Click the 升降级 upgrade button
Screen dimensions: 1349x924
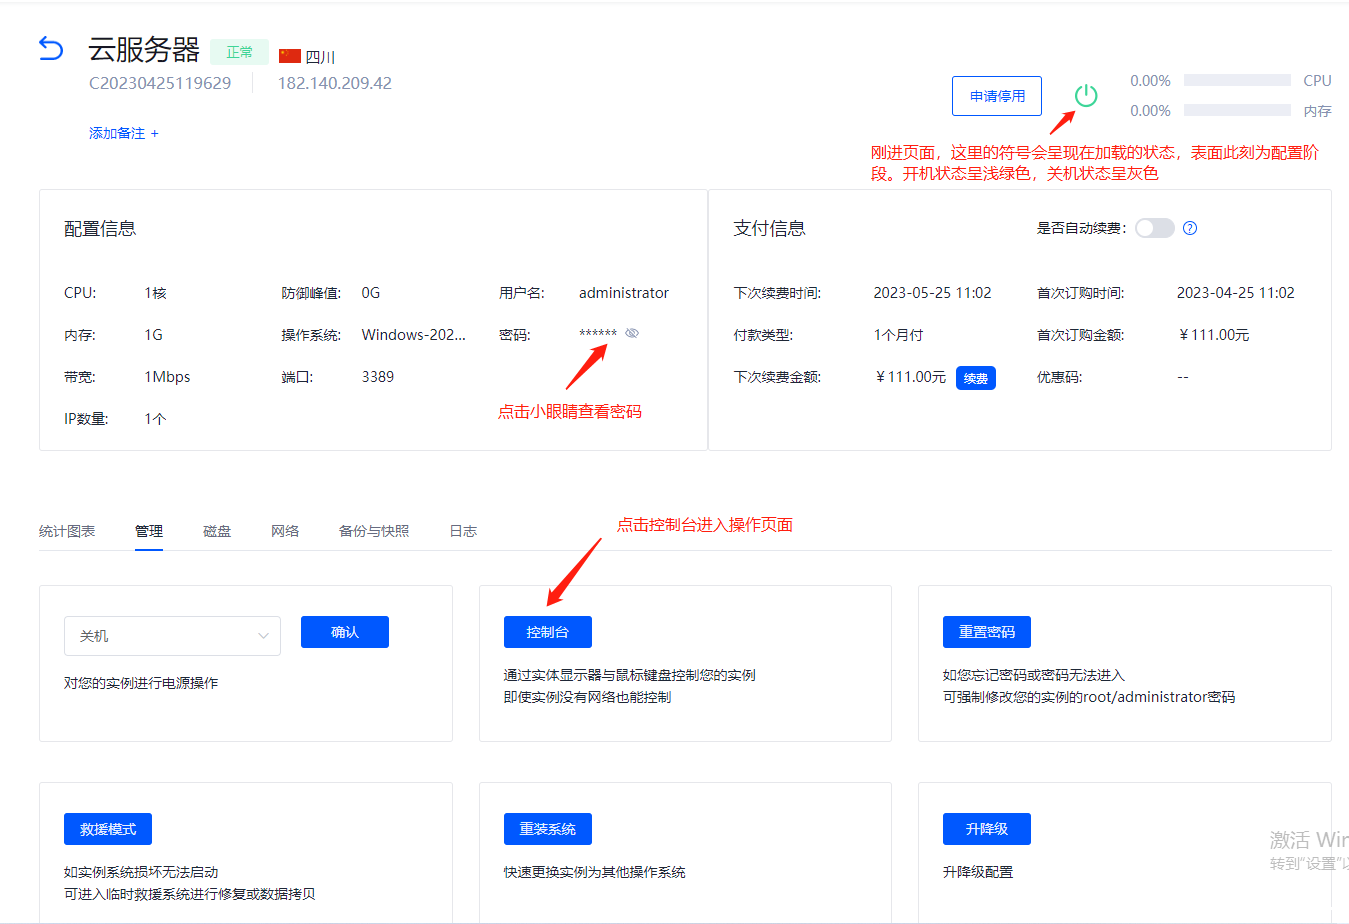pyautogui.click(x=986, y=828)
